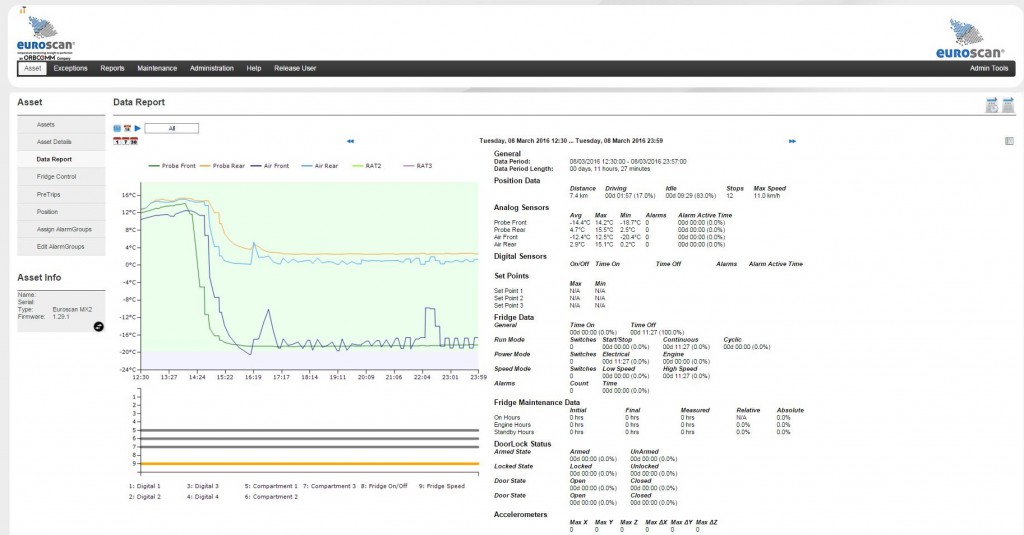This screenshot has width=1024, height=535.
Task: Toggle the Air Front legend entry
Action: [x=270, y=166]
